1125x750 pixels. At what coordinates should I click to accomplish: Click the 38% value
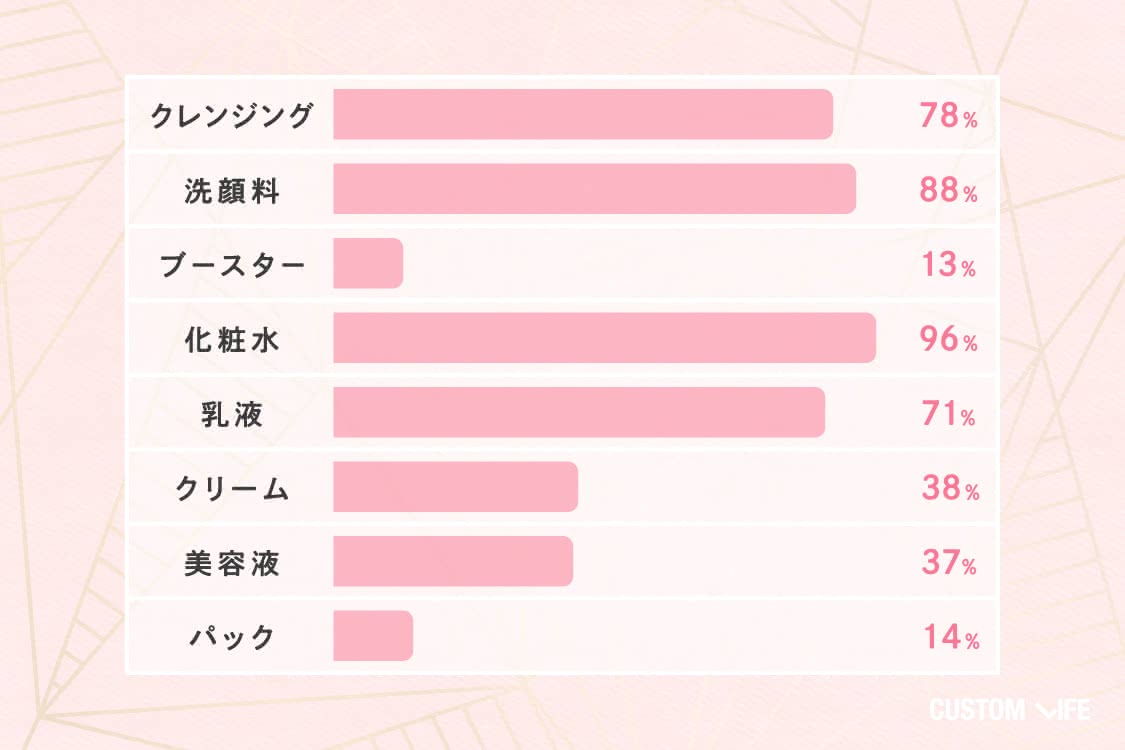click(x=950, y=489)
